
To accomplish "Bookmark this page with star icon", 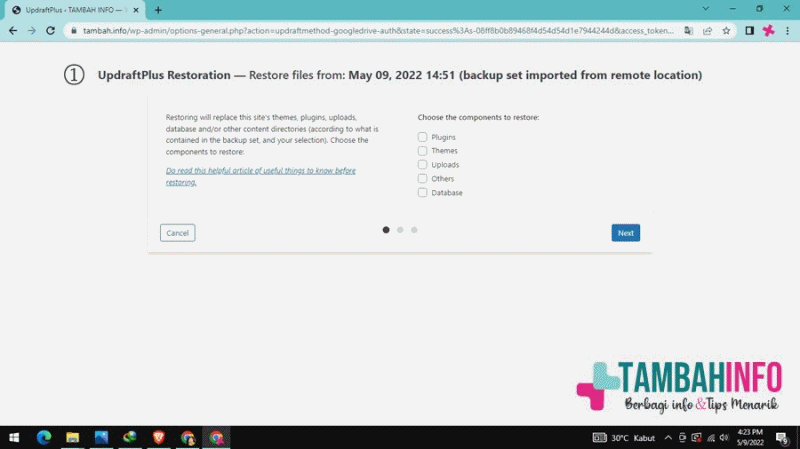I will click(726, 31).
